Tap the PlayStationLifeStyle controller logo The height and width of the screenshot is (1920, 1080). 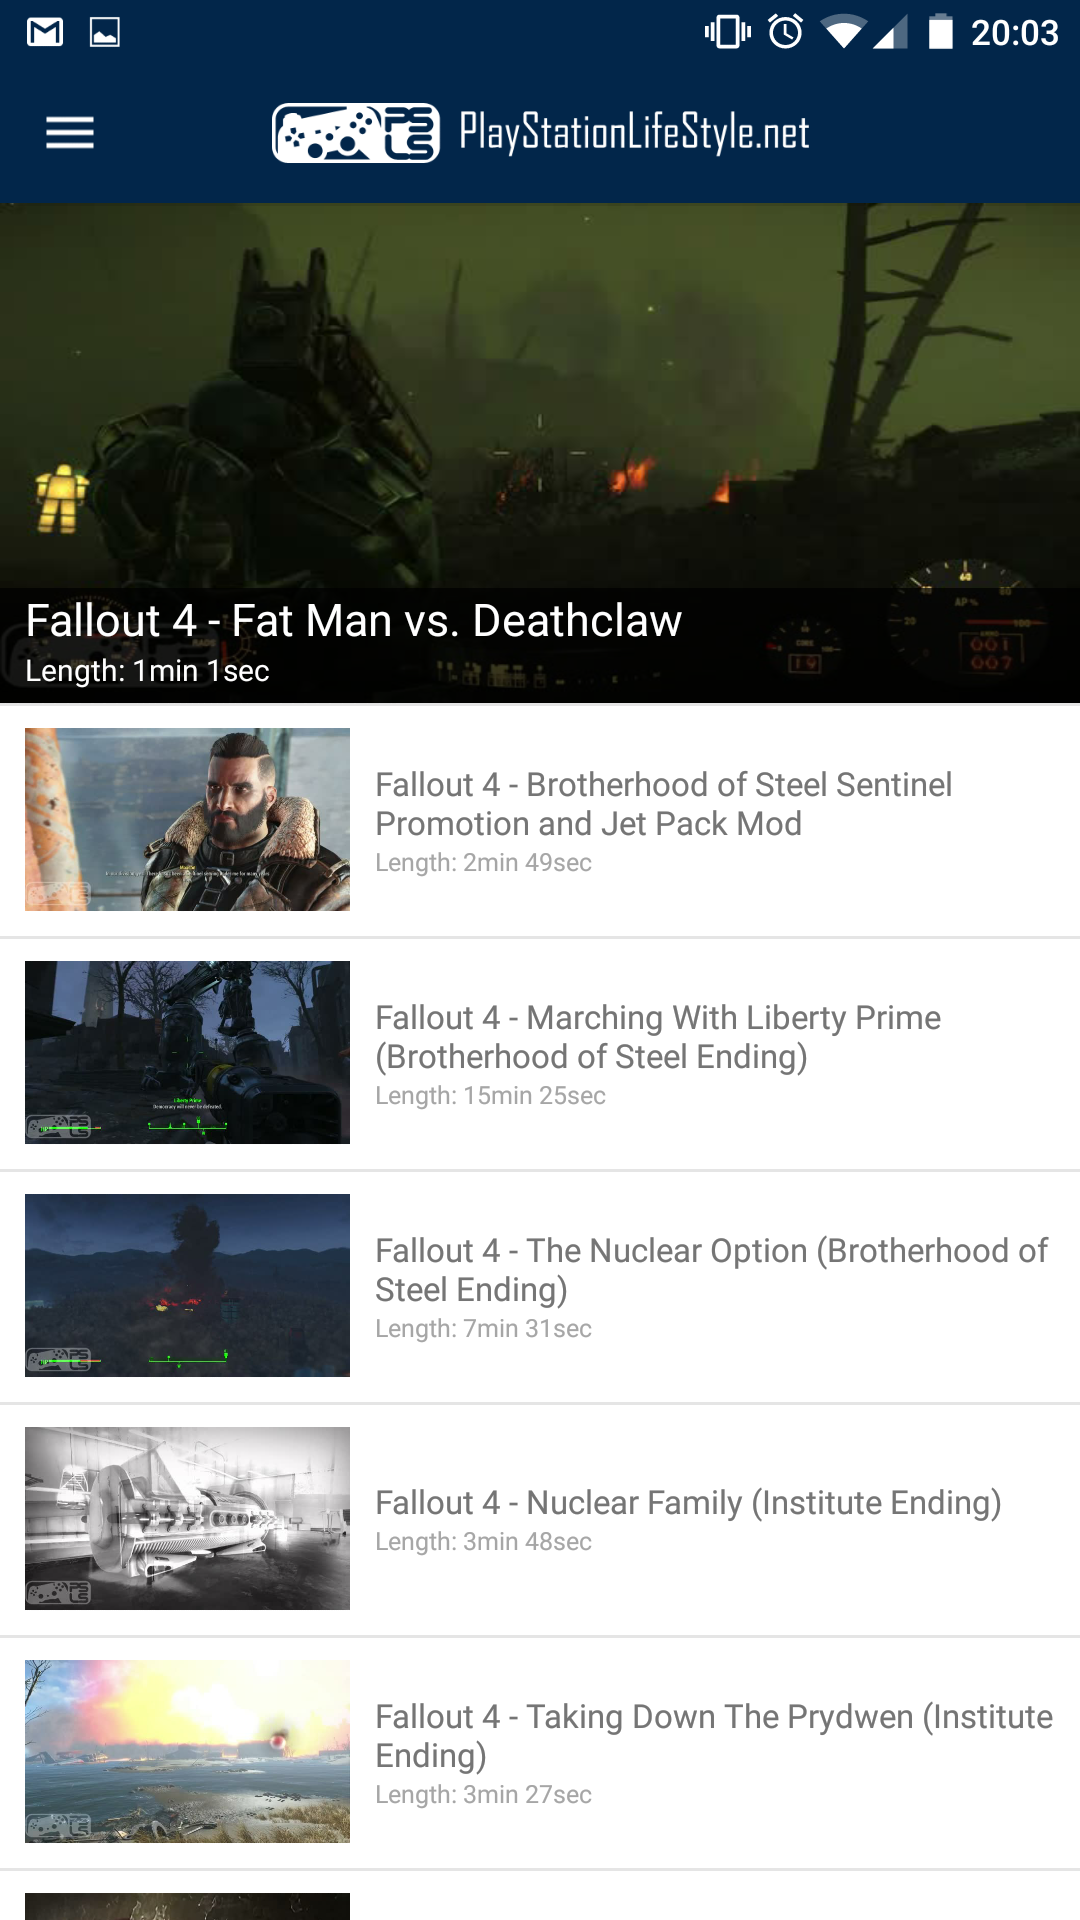click(356, 132)
